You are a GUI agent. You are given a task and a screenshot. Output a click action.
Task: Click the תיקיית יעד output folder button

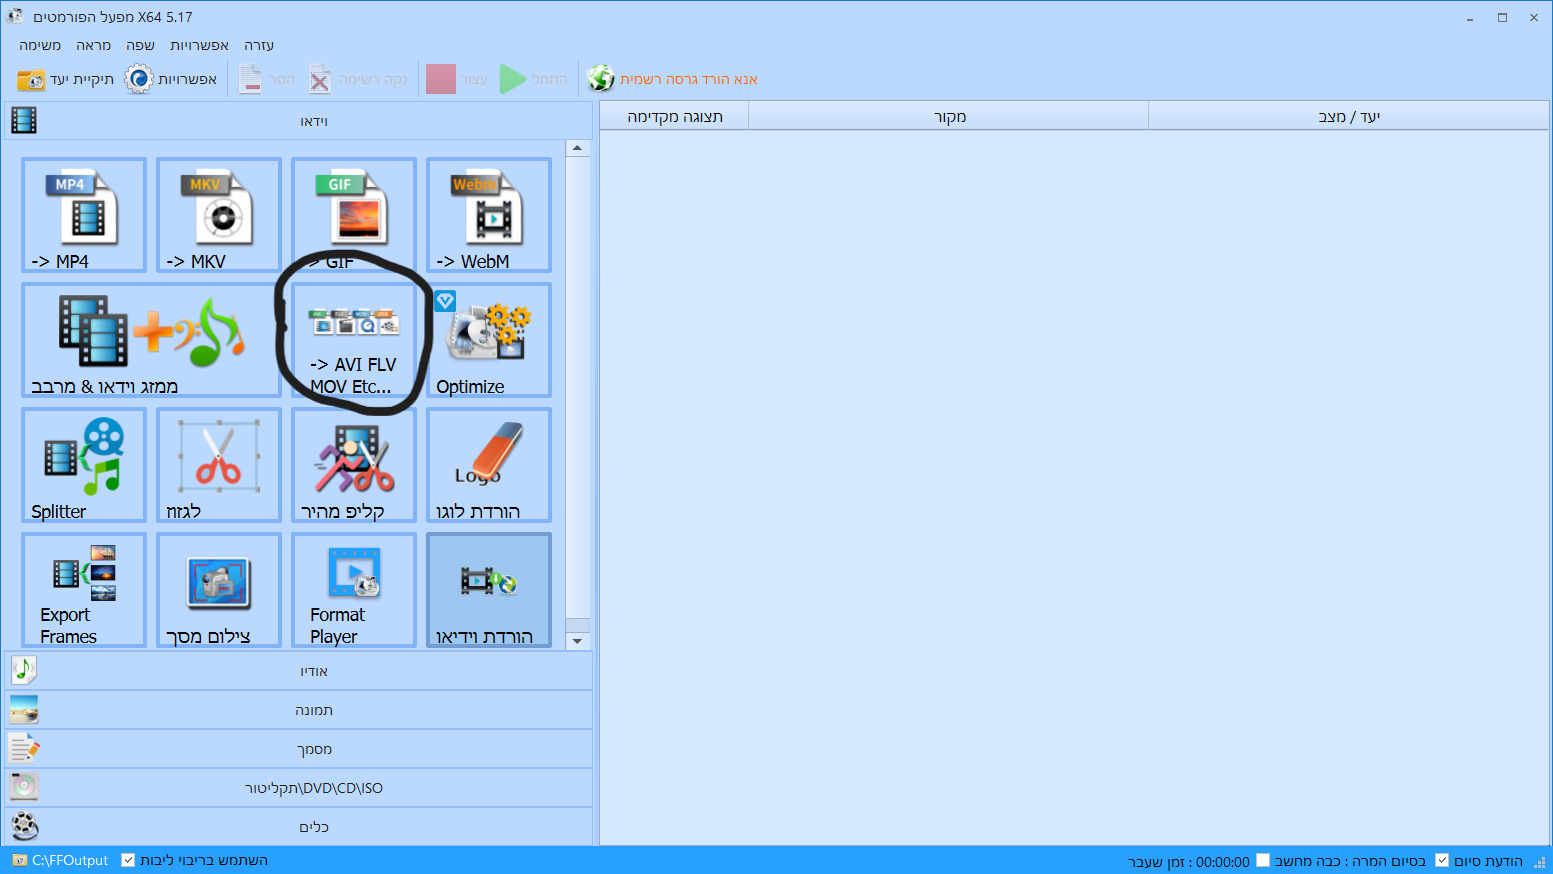pos(66,79)
